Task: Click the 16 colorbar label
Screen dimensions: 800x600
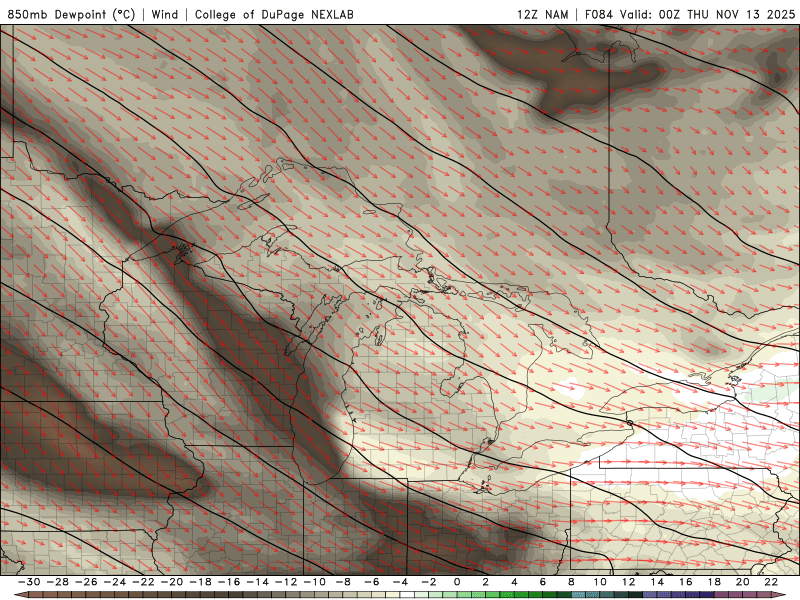Action: point(686,582)
